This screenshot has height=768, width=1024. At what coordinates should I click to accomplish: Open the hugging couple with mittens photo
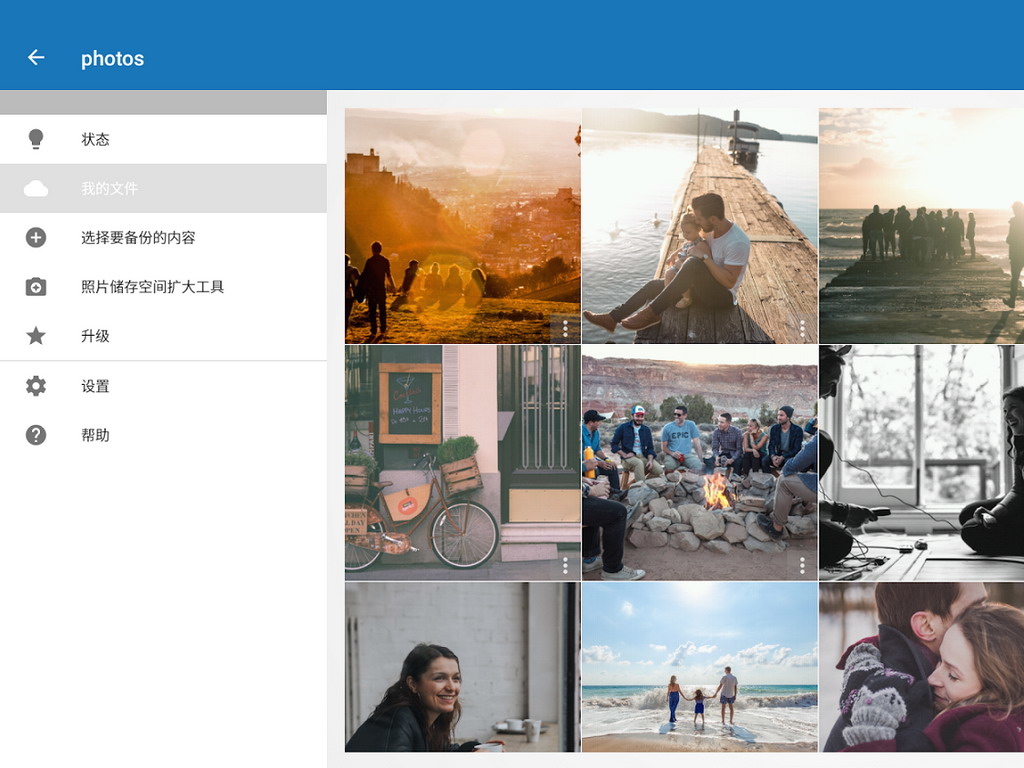point(921,667)
